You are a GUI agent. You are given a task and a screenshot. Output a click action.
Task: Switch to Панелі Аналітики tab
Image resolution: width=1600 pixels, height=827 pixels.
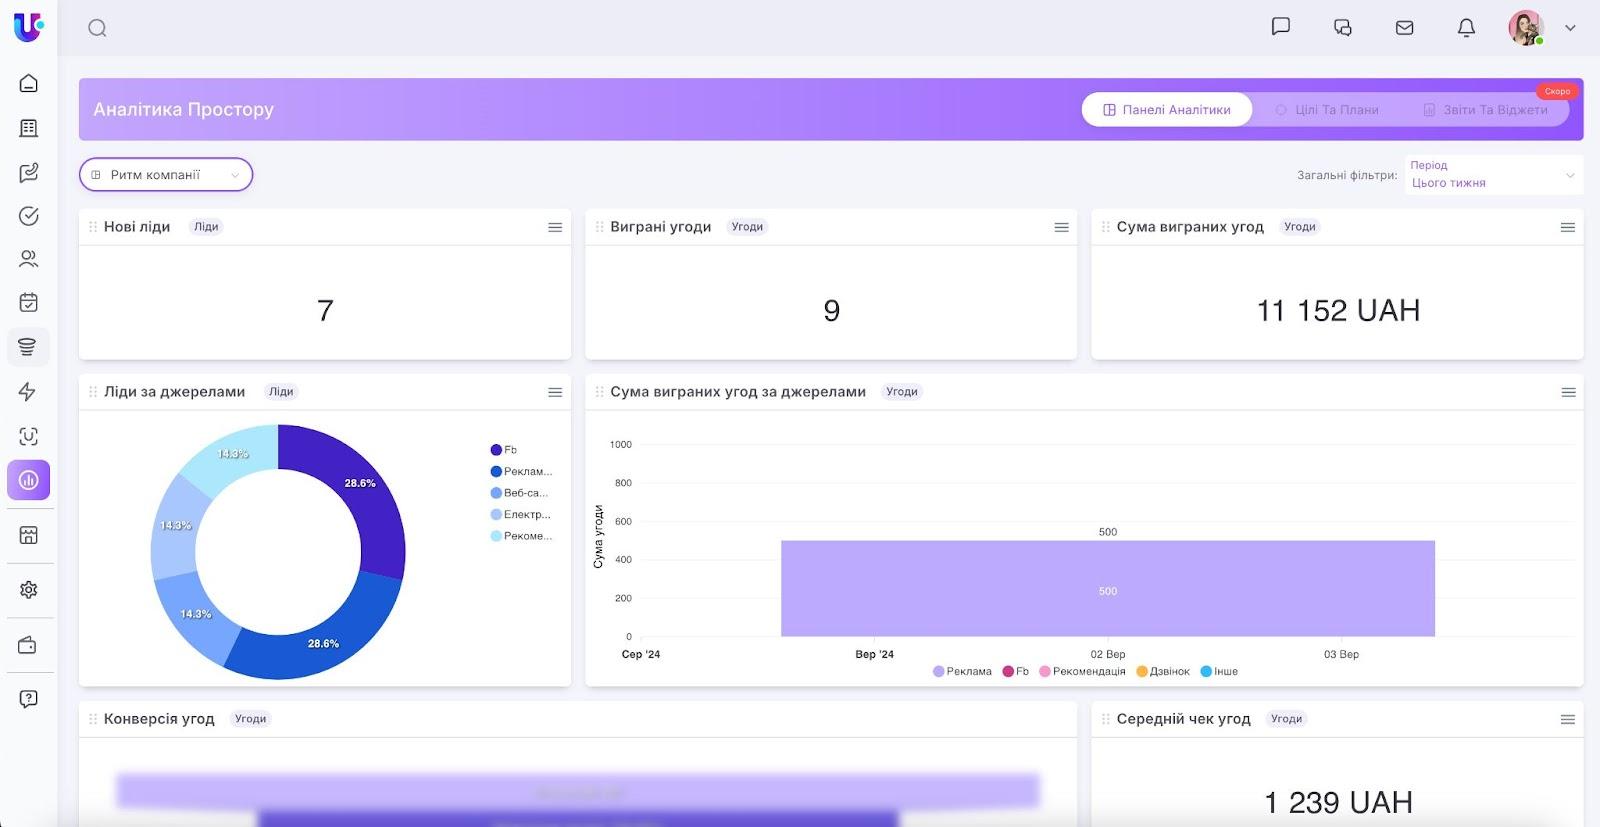1166,110
